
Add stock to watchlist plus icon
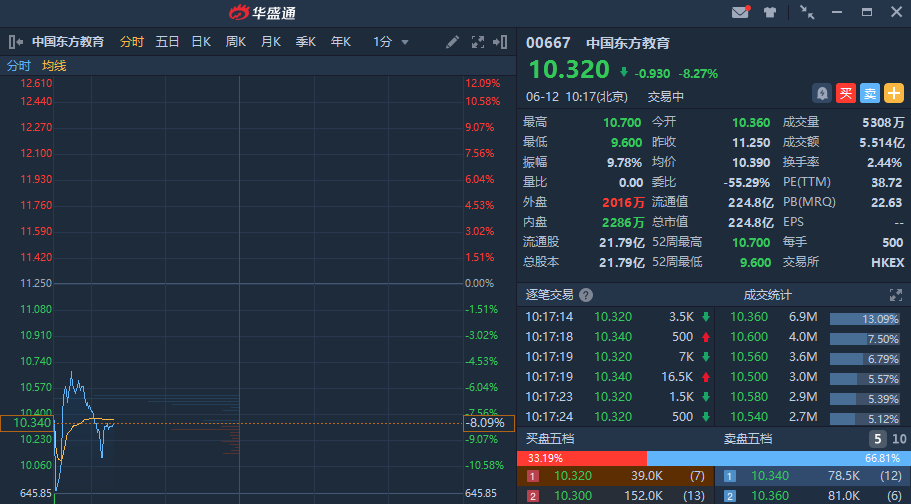coord(894,93)
